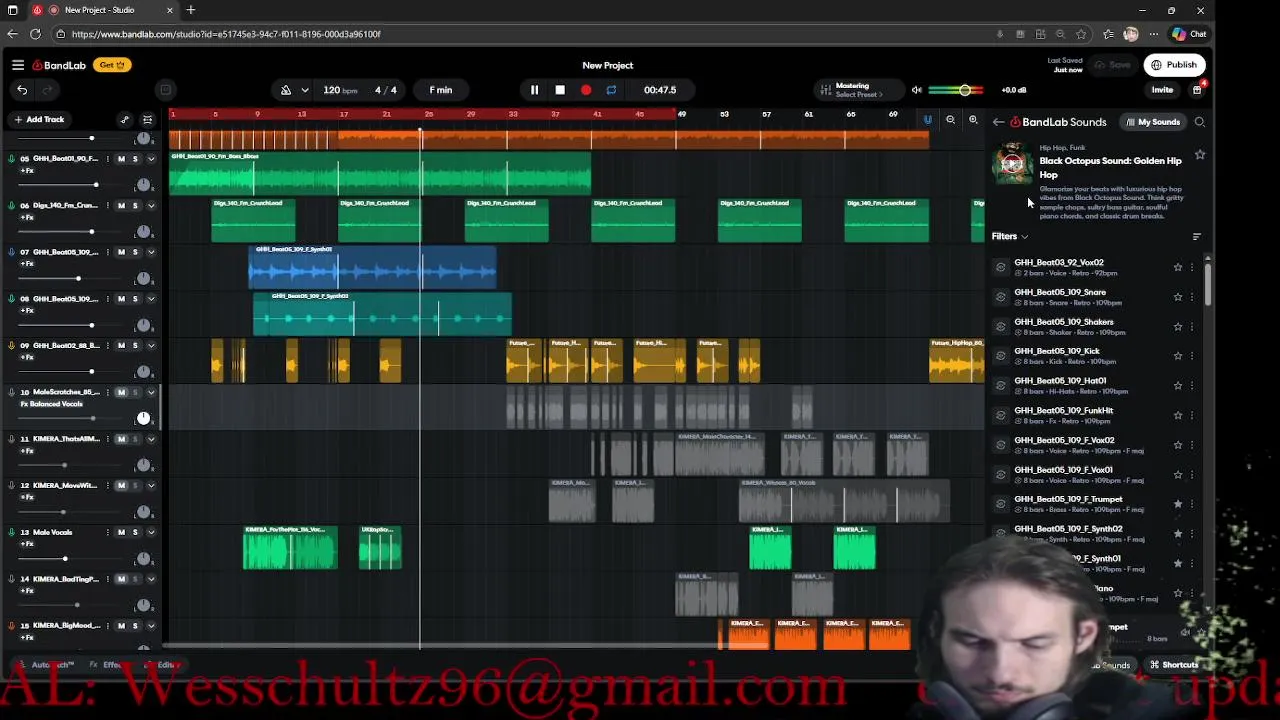Viewport: 1280px width, 720px height.
Task: Change the F min key selector
Action: (441, 90)
